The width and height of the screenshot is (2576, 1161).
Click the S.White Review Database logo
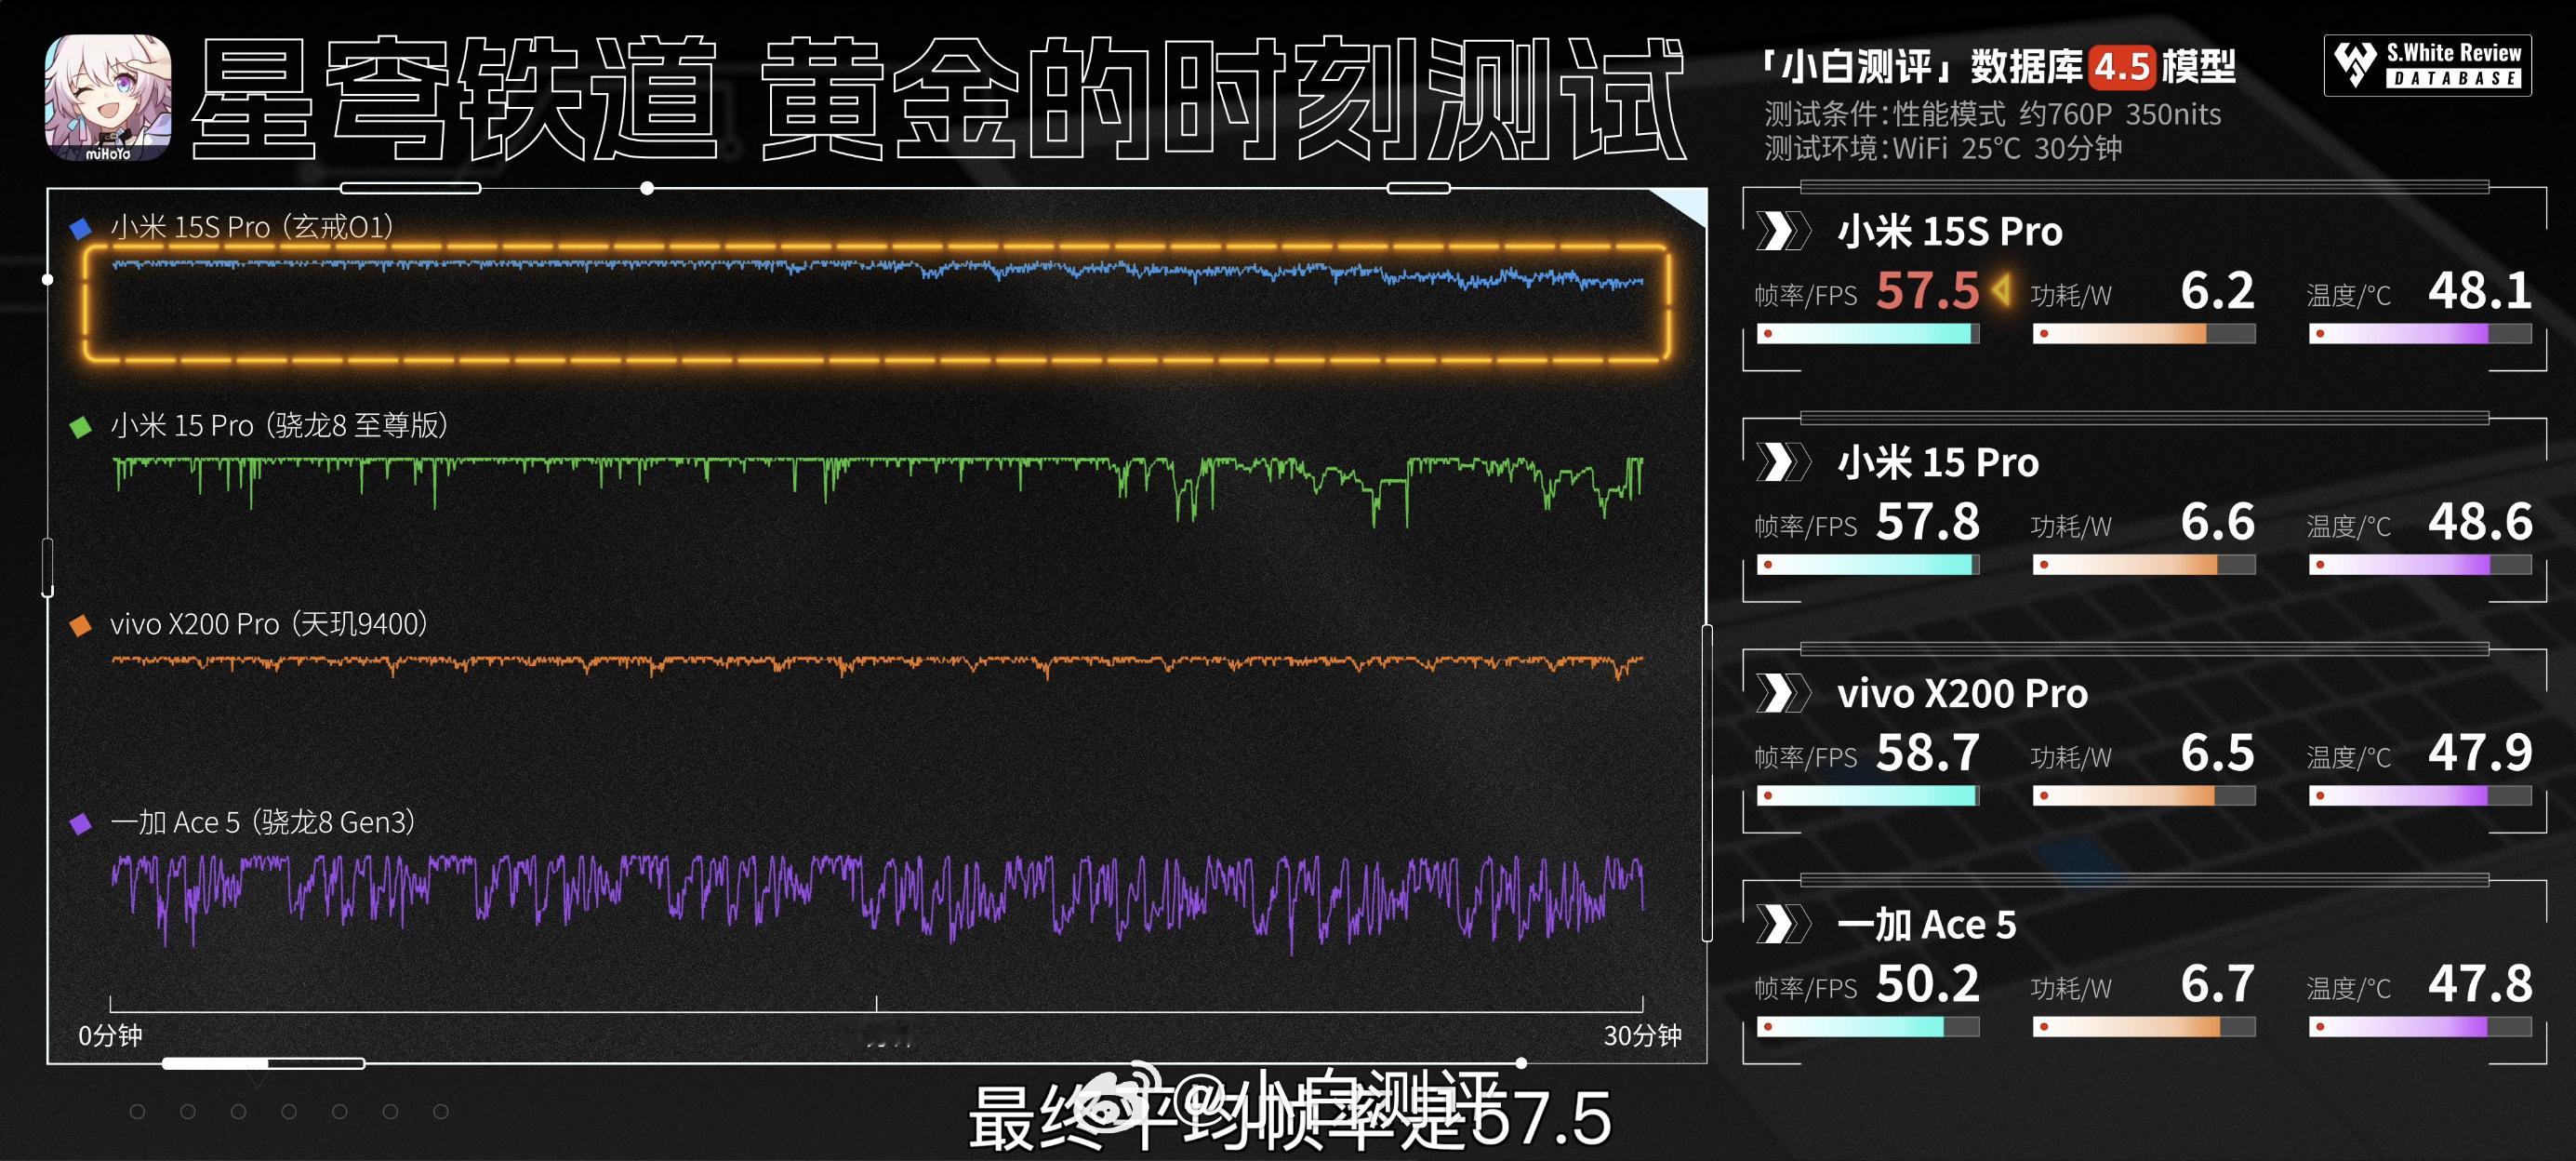coord(2427,66)
